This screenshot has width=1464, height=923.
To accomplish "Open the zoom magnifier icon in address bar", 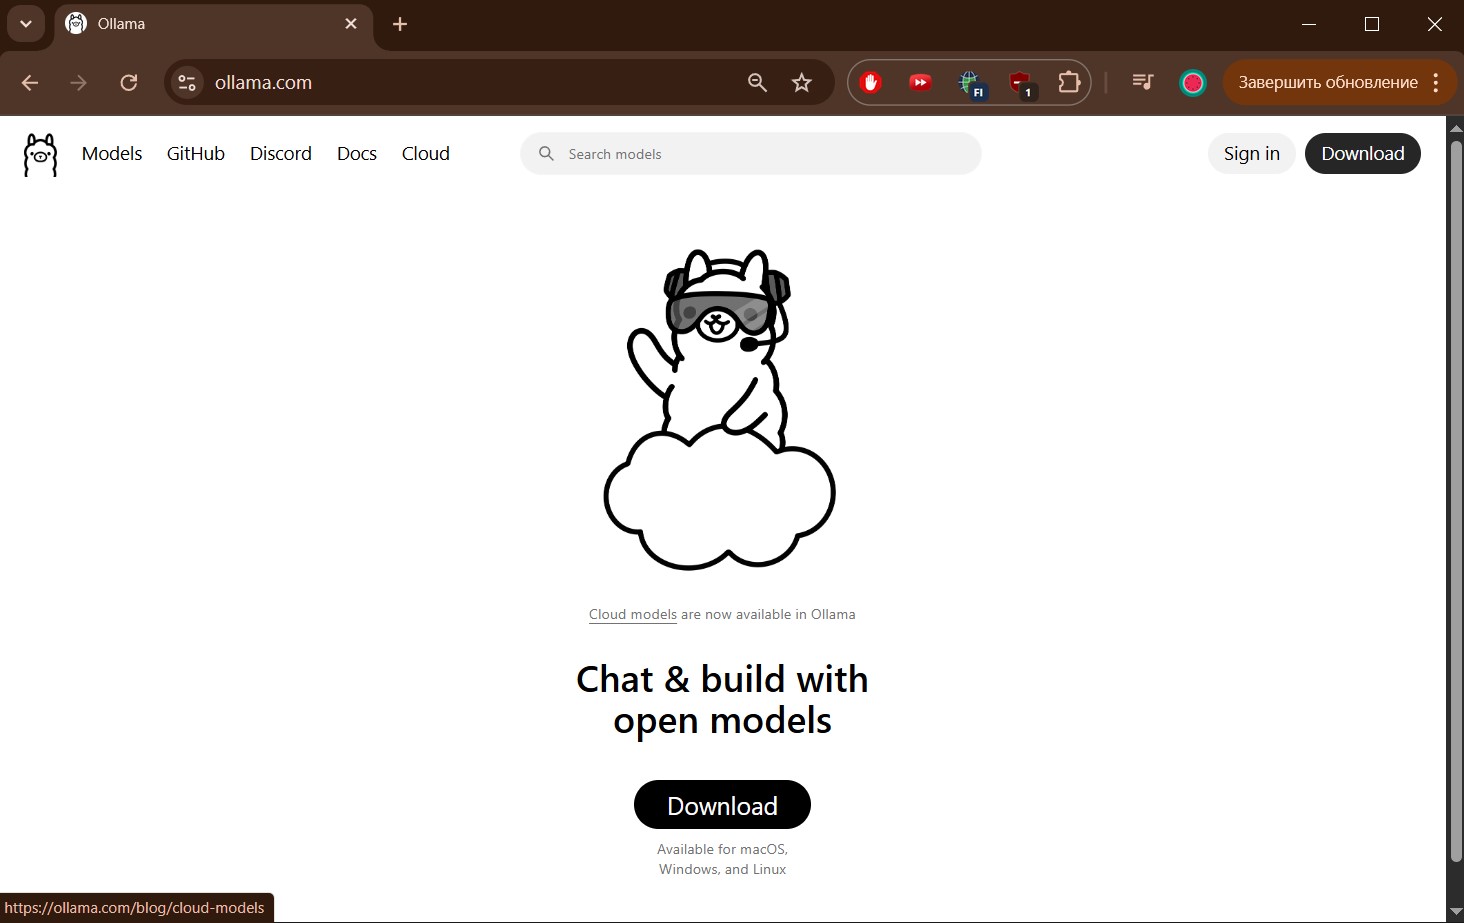I will click(x=757, y=83).
